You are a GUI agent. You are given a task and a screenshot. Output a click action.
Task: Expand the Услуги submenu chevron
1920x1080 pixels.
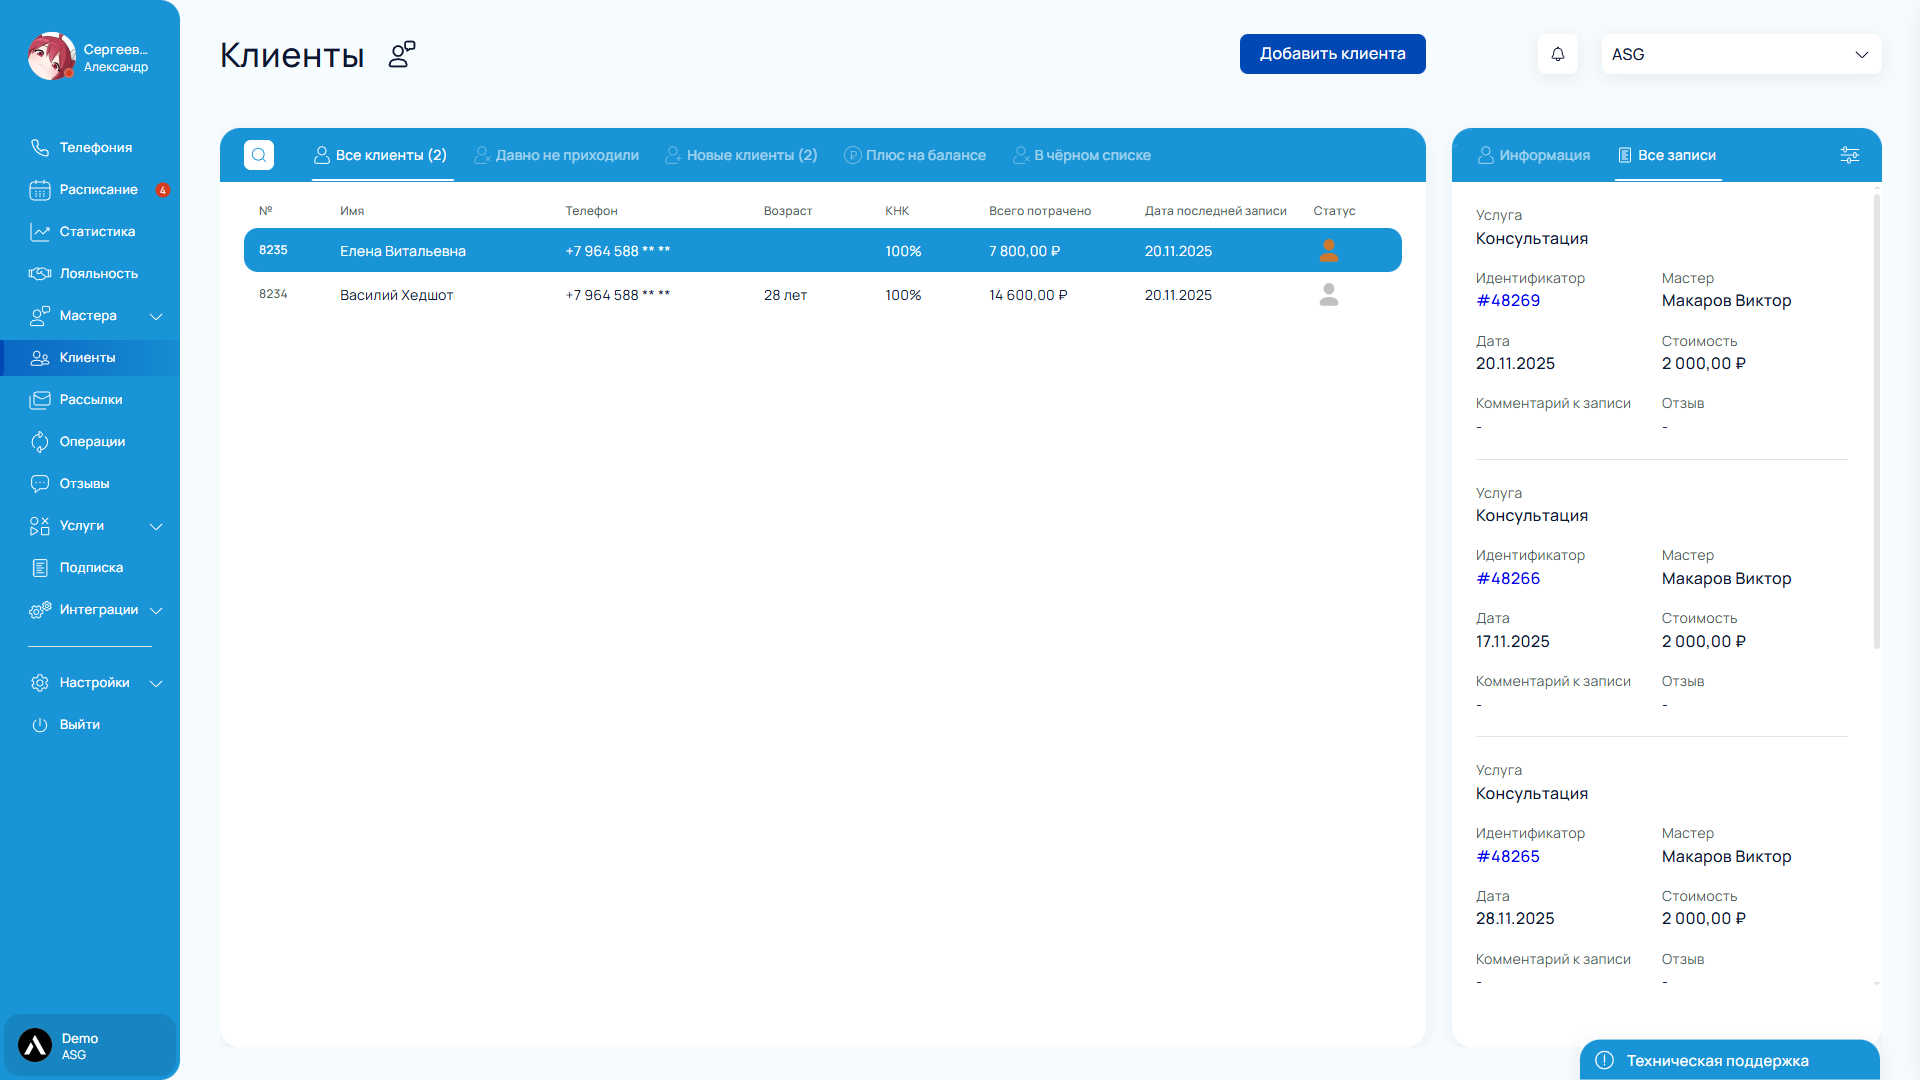(x=156, y=526)
